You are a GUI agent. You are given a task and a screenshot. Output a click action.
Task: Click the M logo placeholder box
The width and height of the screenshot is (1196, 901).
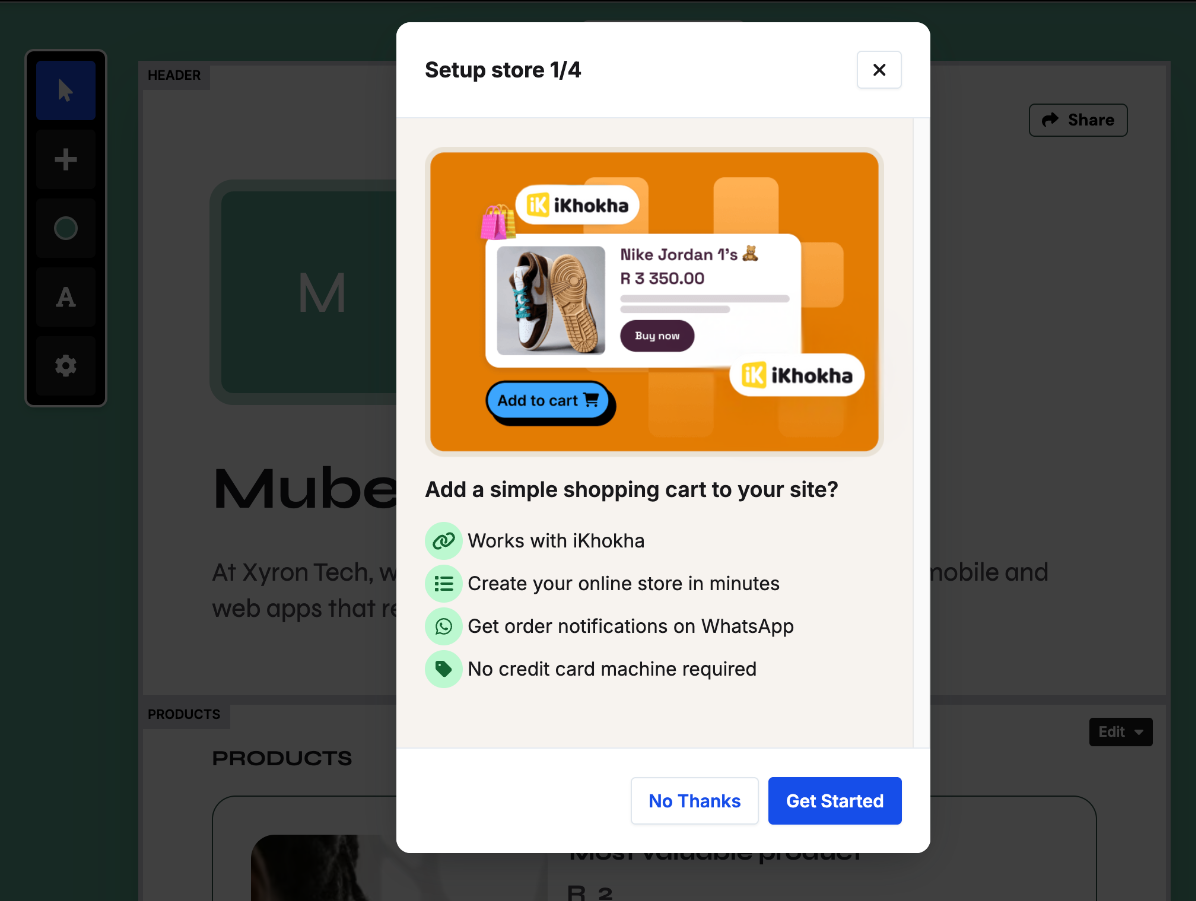pos(305,292)
